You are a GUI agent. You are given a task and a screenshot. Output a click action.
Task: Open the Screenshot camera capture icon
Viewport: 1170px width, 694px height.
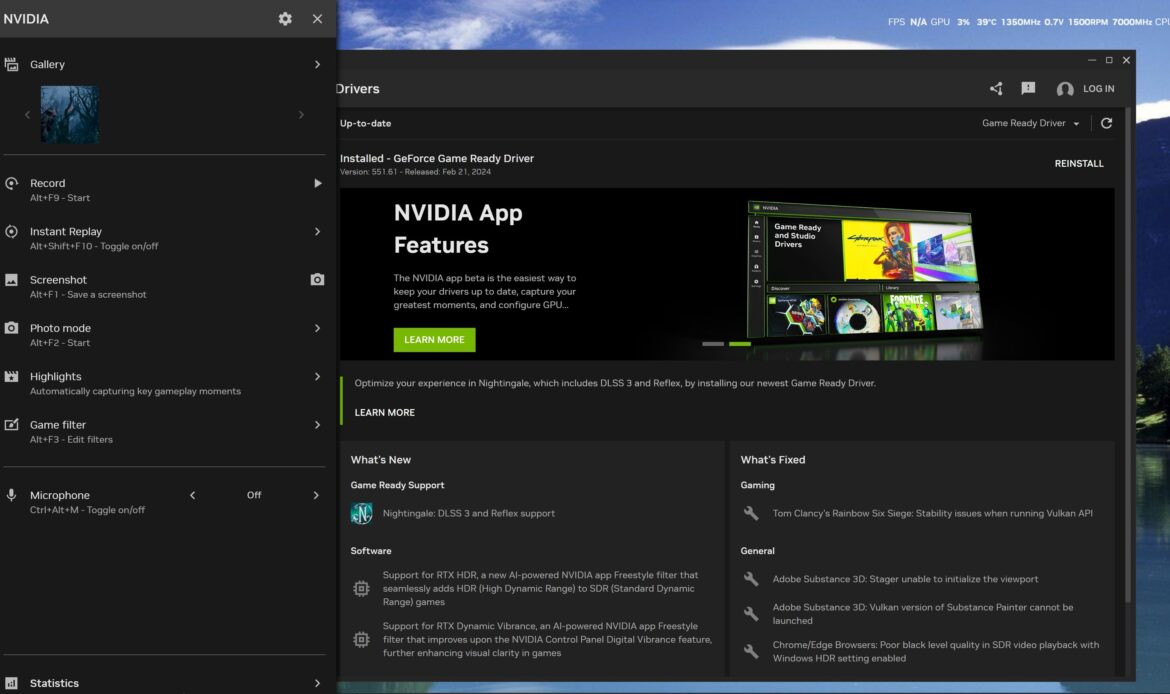click(317, 279)
